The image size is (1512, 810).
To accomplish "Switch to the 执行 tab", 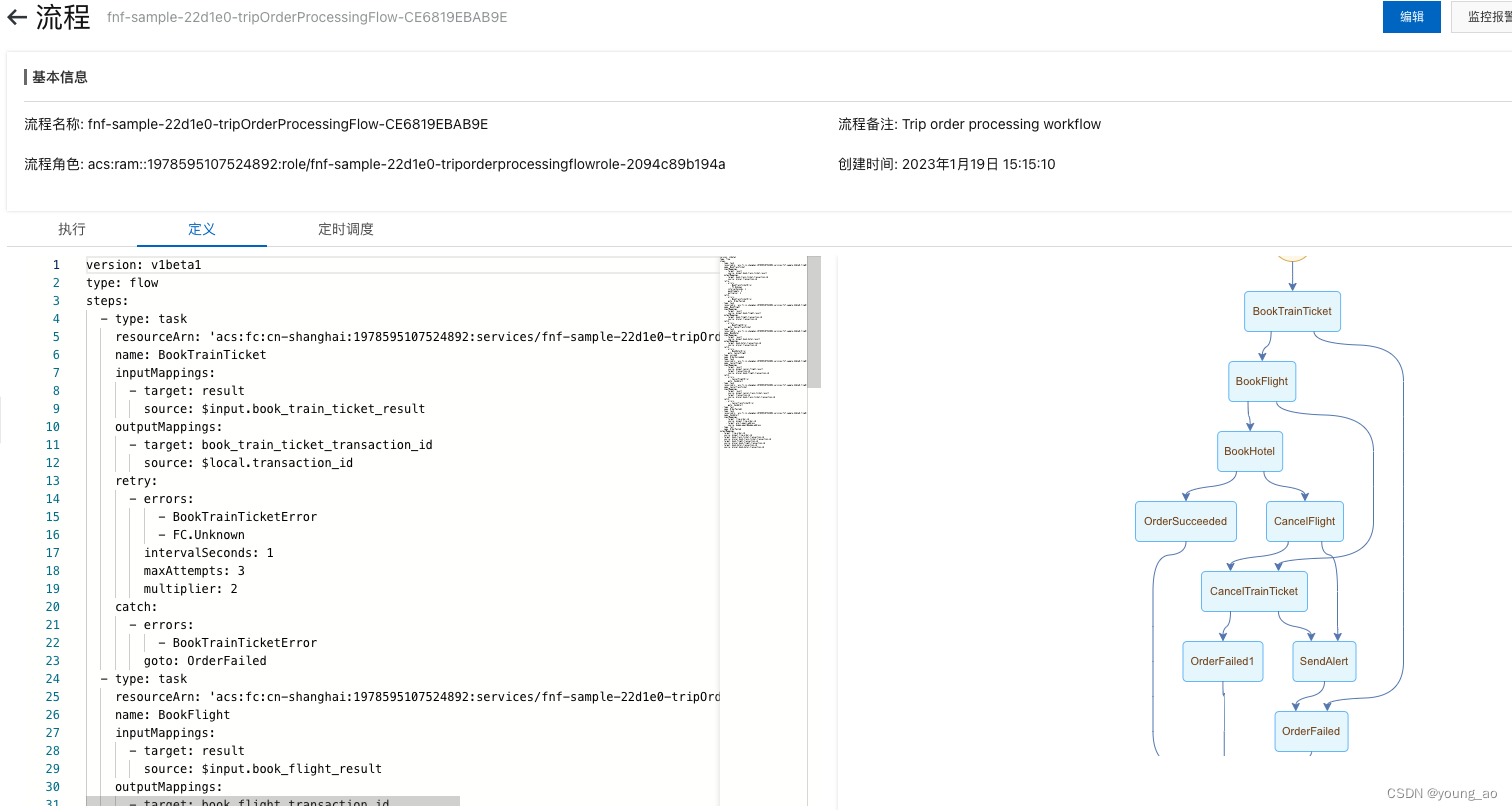I will click(x=72, y=229).
